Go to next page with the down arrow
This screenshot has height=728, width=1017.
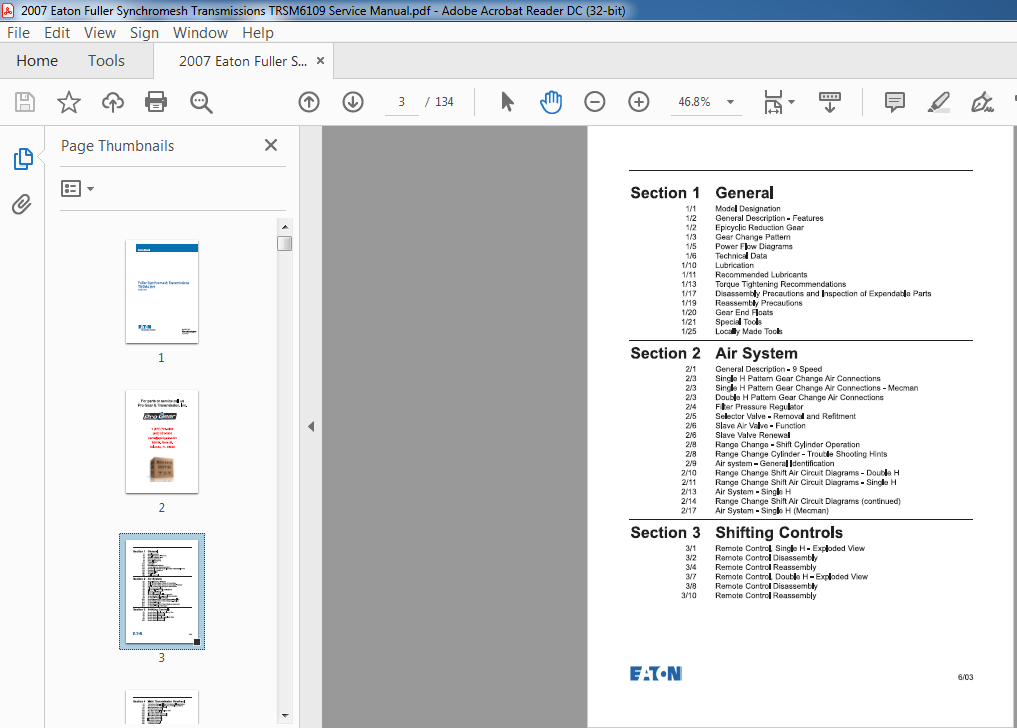pyautogui.click(x=353, y=102)
